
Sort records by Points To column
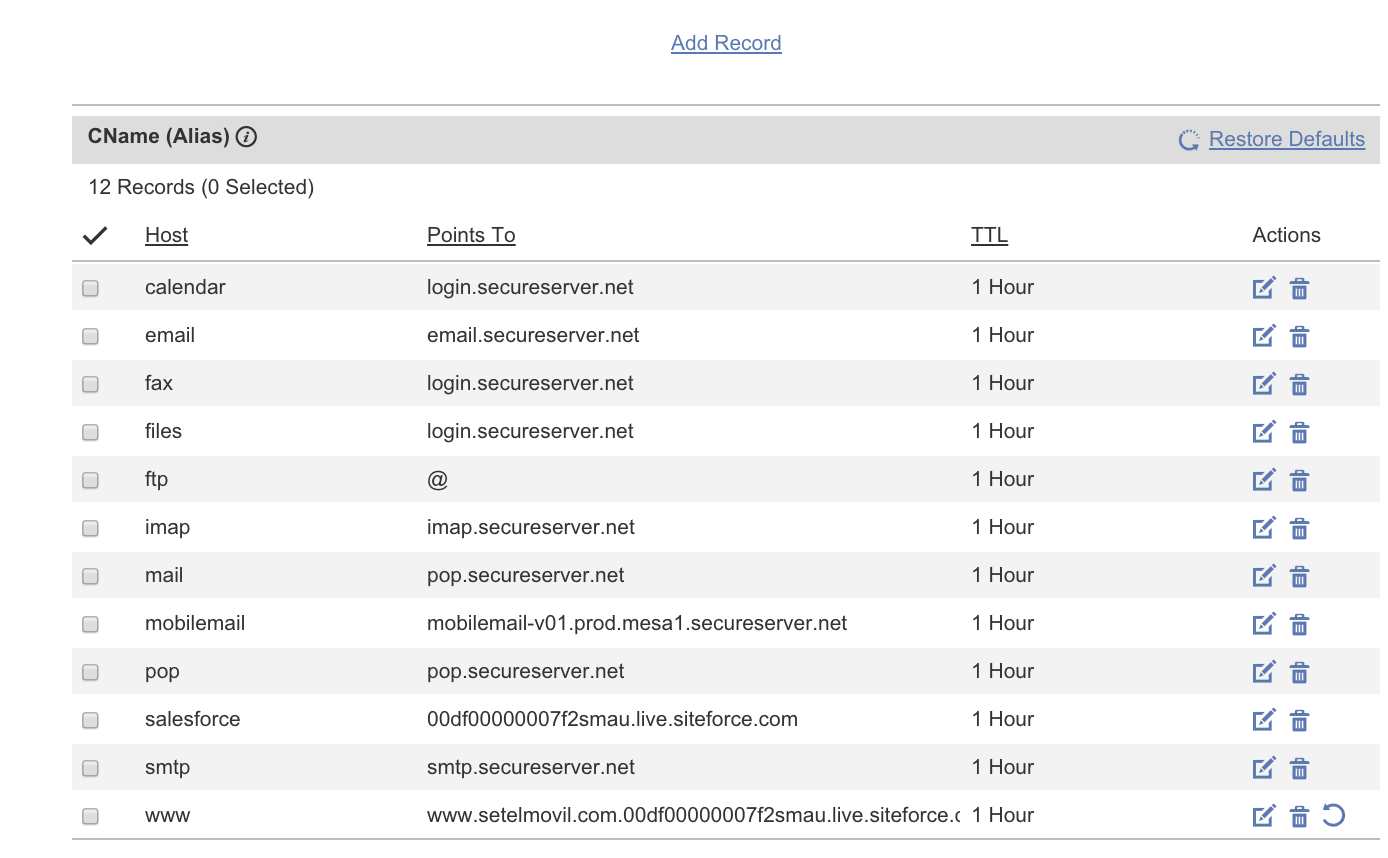tap(471, 235)
